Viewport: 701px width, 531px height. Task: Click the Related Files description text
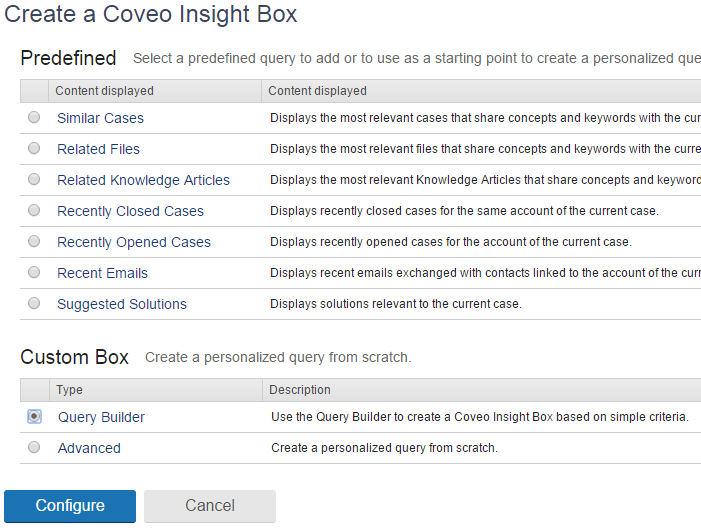pos(486,149)
